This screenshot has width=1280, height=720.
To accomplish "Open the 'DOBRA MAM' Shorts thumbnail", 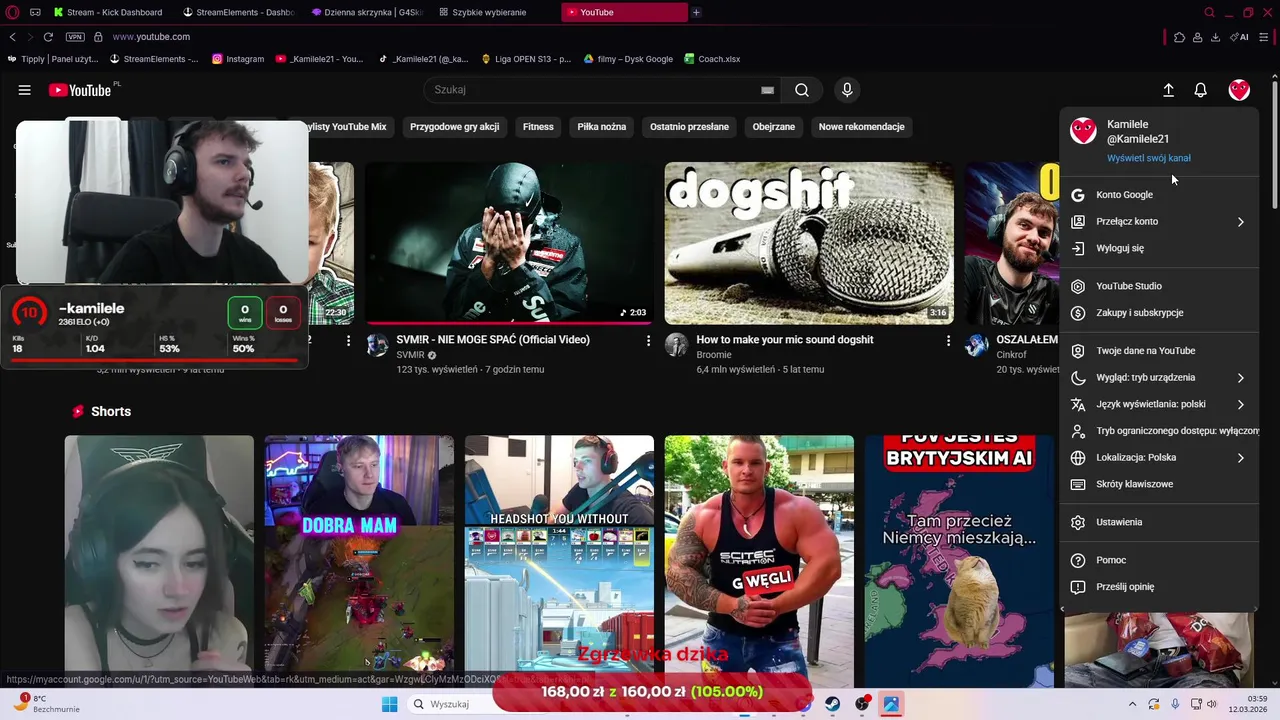I will (x=359, y=561).
